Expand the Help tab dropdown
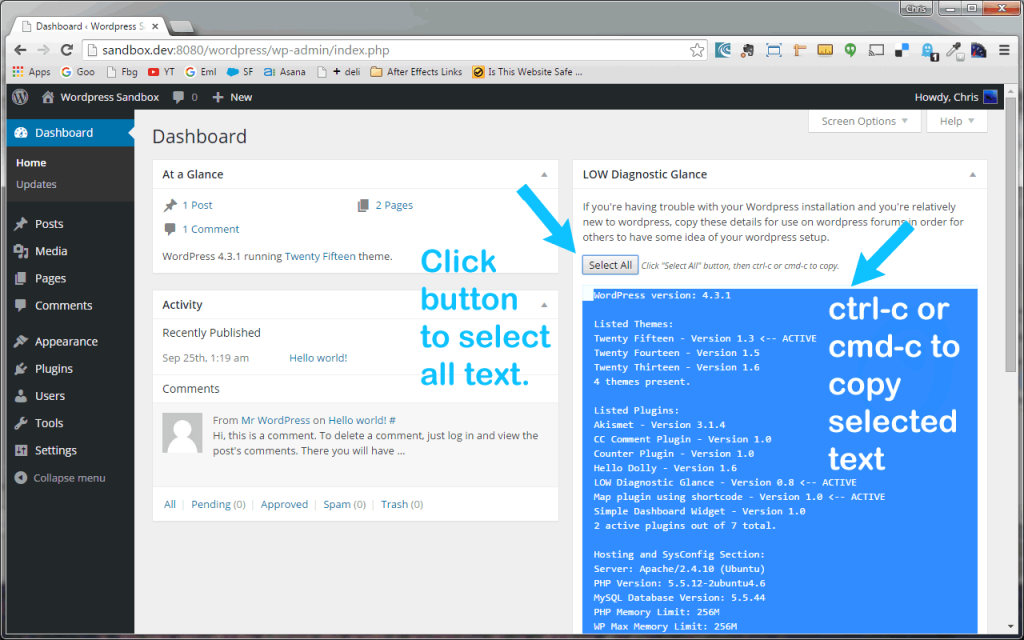This screenshot has height=640, width=1024. 957,121
